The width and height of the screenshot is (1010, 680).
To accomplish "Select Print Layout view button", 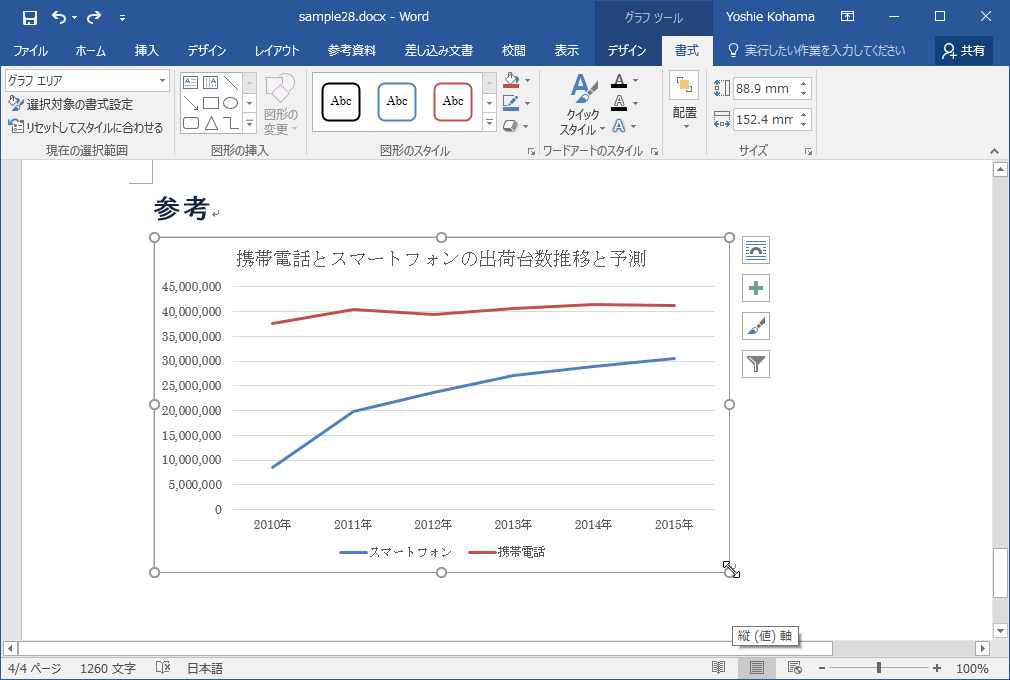I will (757, 668).
